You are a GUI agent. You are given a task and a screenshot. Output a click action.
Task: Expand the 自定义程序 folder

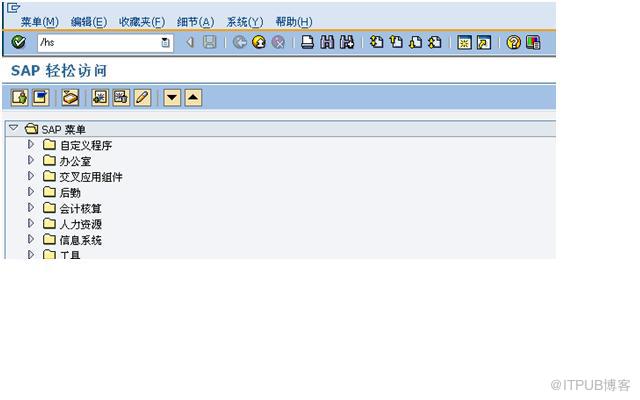click(x=31, y=144)
